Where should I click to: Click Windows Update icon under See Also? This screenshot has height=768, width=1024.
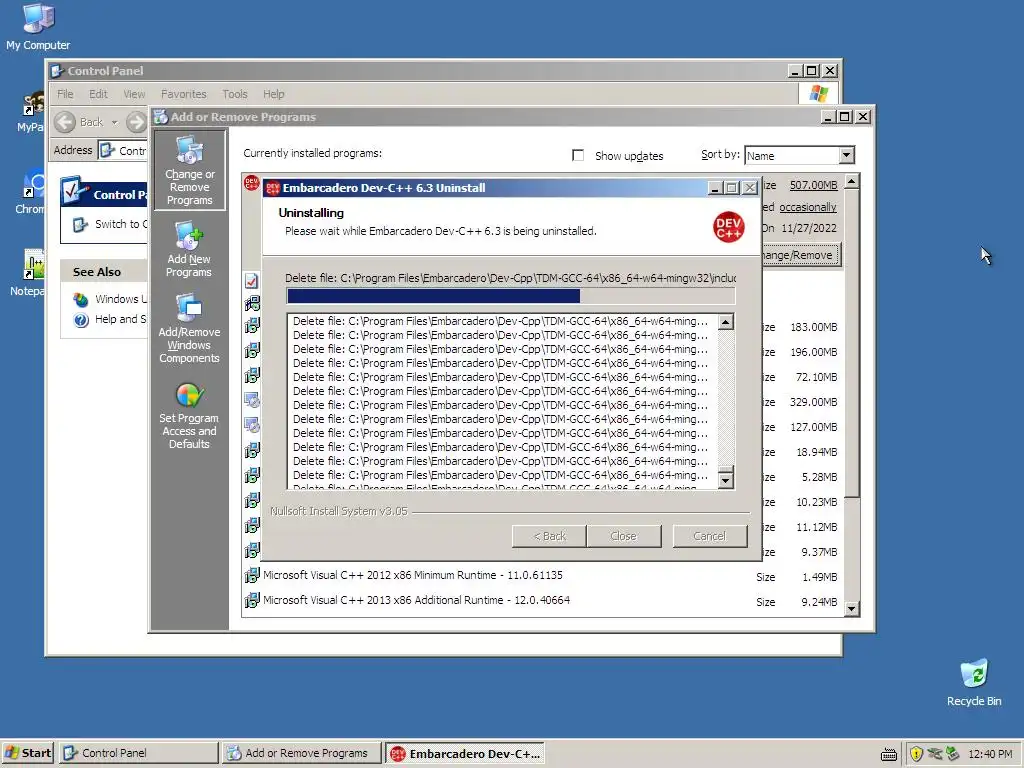click(81, 299)
